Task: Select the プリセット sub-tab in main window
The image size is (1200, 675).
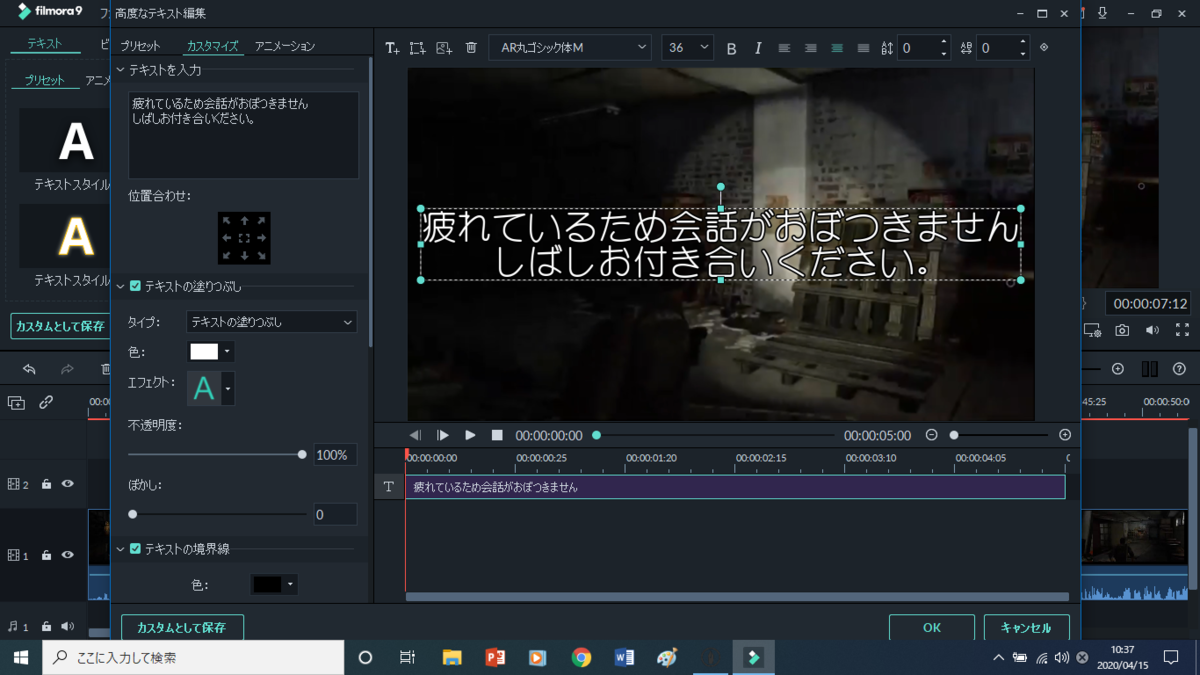Action: tap(44, 80)
